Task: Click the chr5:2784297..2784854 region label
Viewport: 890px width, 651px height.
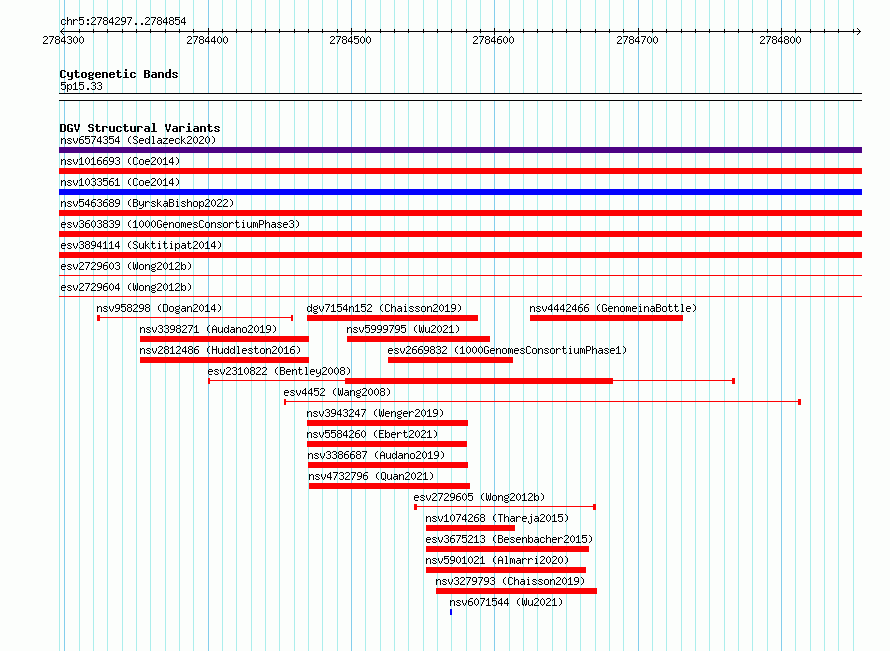Action: click(123, 21)
